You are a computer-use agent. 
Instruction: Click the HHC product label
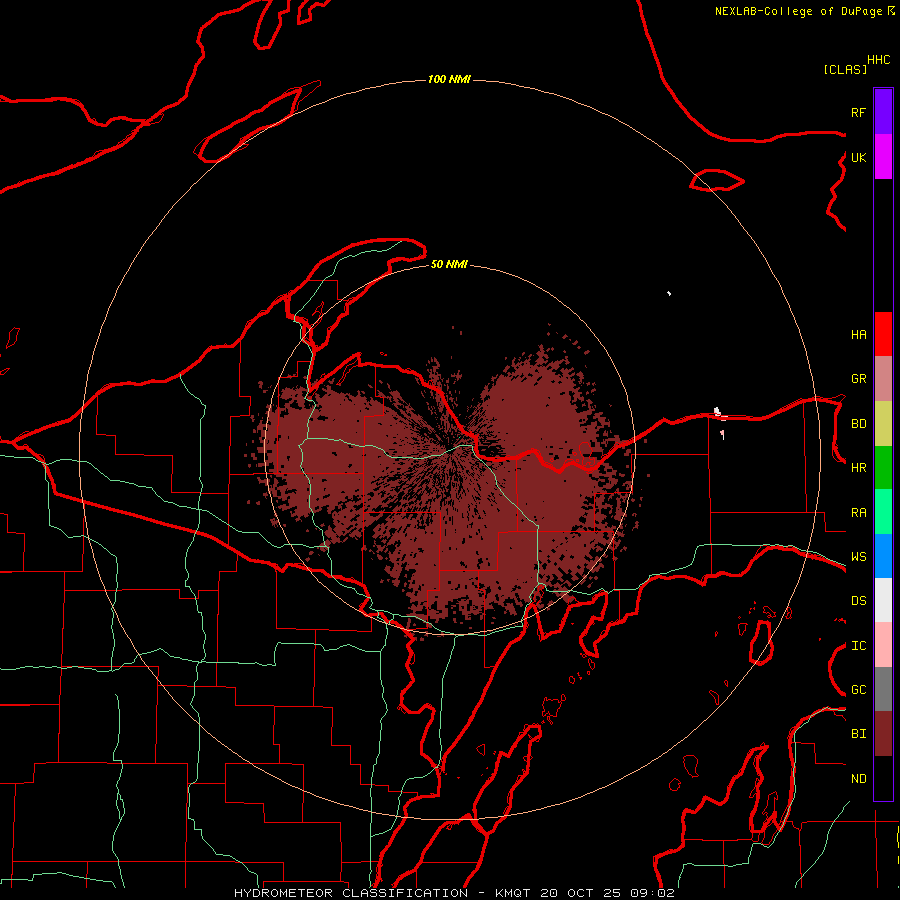pos(878,60)
